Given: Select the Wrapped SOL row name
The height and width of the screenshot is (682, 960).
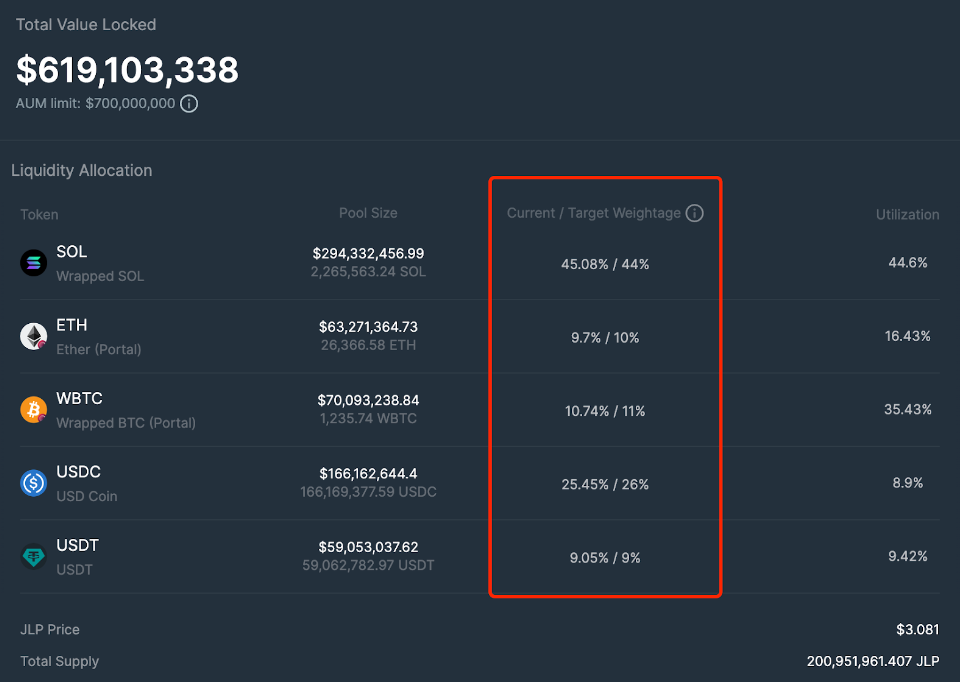Looking at the screenshot, I should (100, 276).
